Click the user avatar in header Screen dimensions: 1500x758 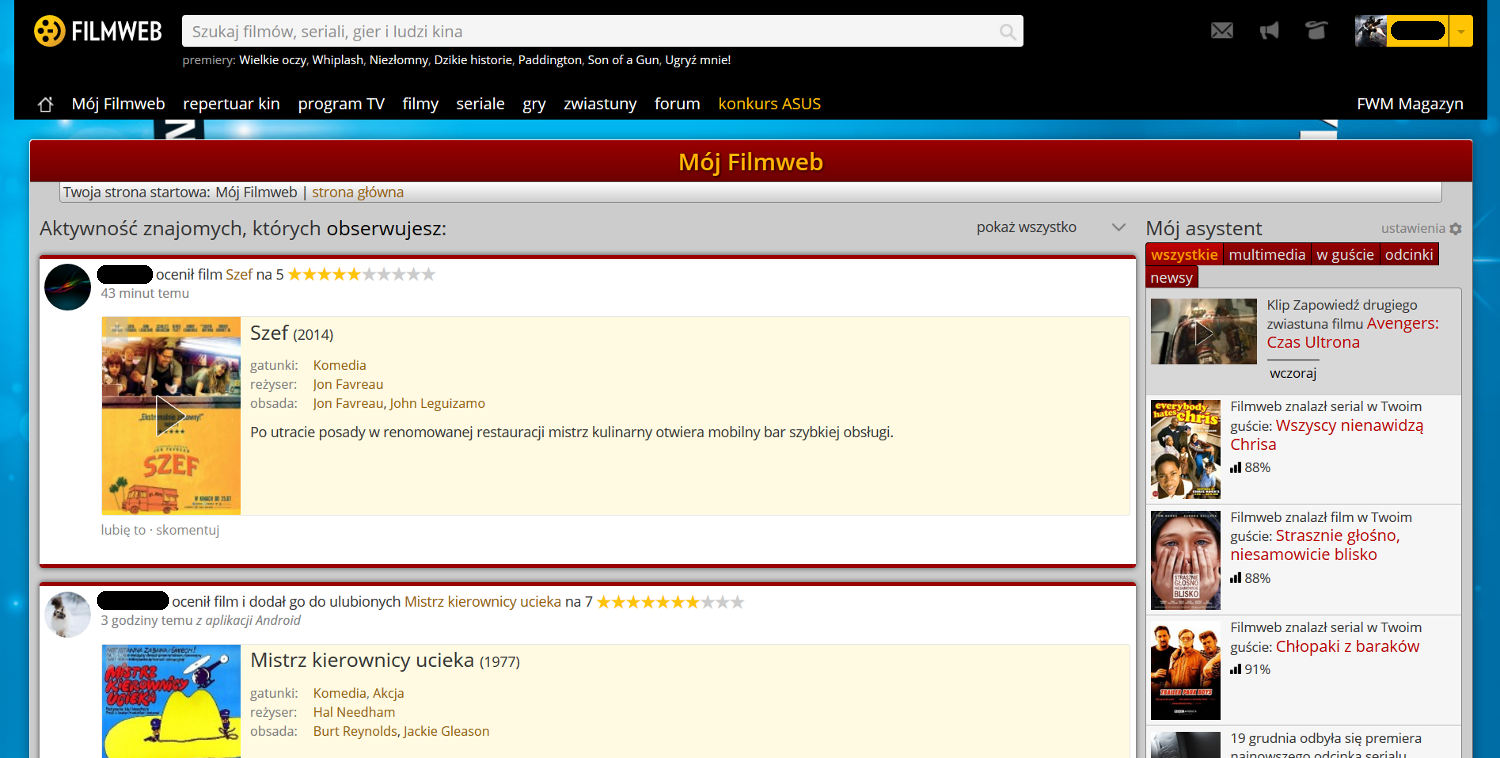click(1370, 31)
